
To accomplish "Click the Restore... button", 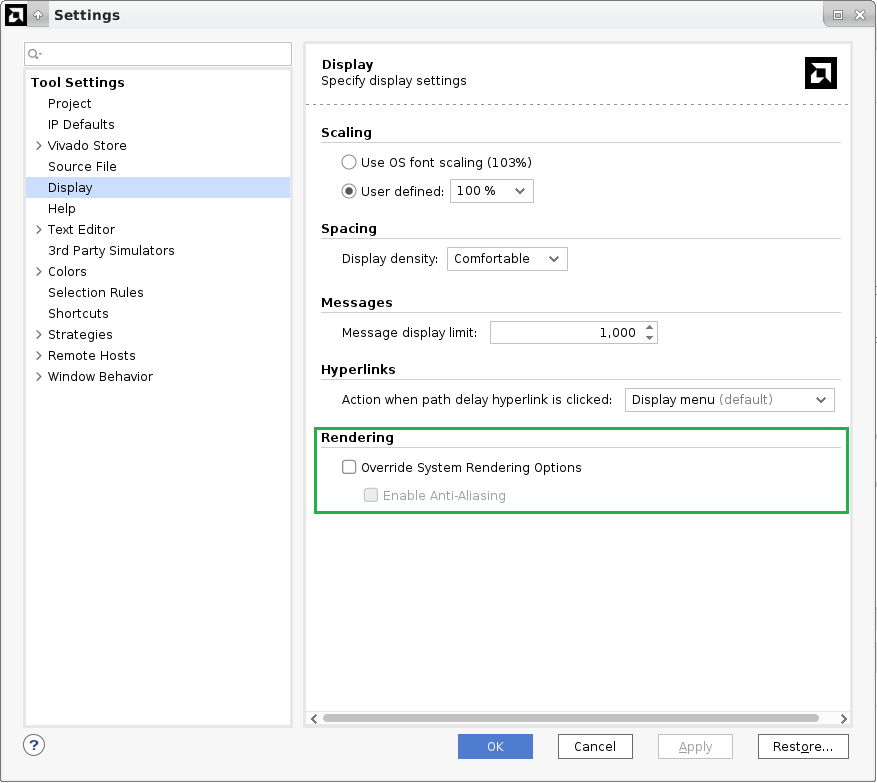I will point(803,747).
